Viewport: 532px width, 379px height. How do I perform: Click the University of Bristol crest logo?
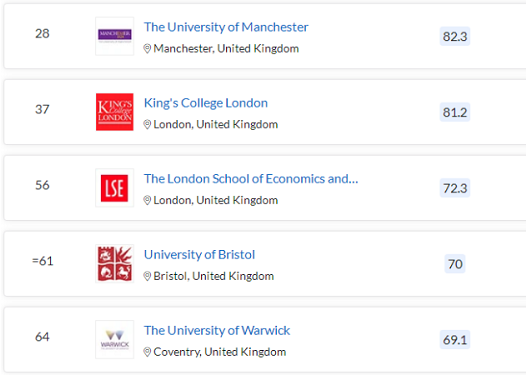(115, 264)
